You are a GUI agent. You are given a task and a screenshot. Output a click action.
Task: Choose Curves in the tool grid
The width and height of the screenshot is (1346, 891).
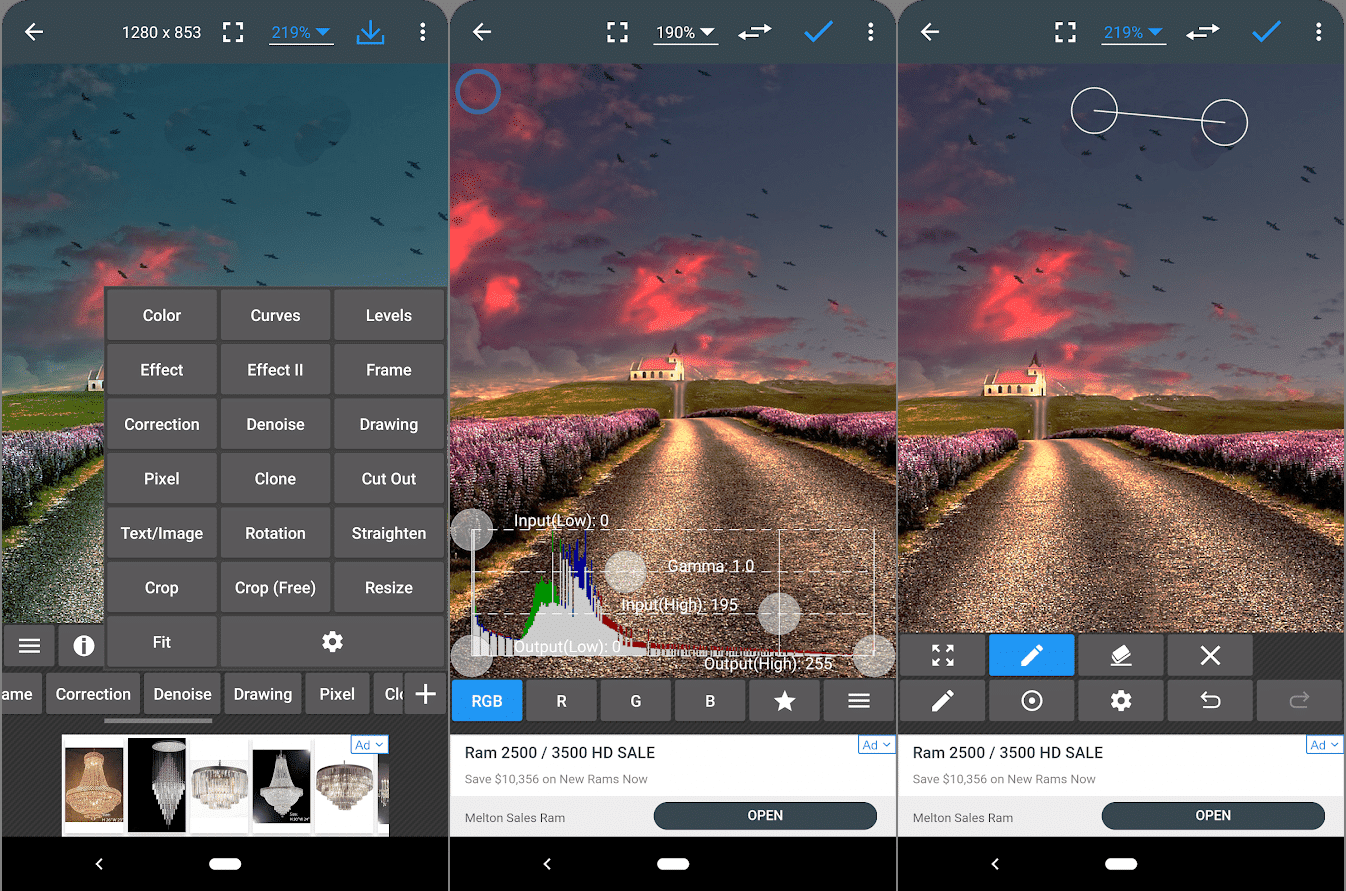tap(275, 315)
